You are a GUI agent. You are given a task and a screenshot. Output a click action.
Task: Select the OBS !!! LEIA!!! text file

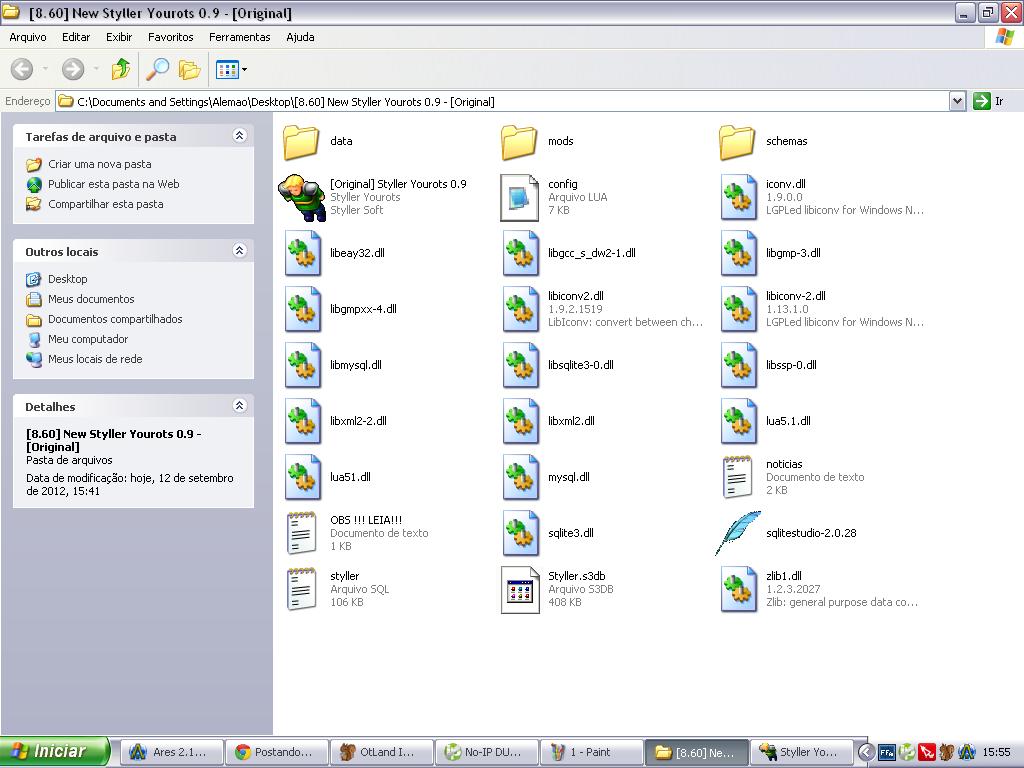[x=357, y=534]
